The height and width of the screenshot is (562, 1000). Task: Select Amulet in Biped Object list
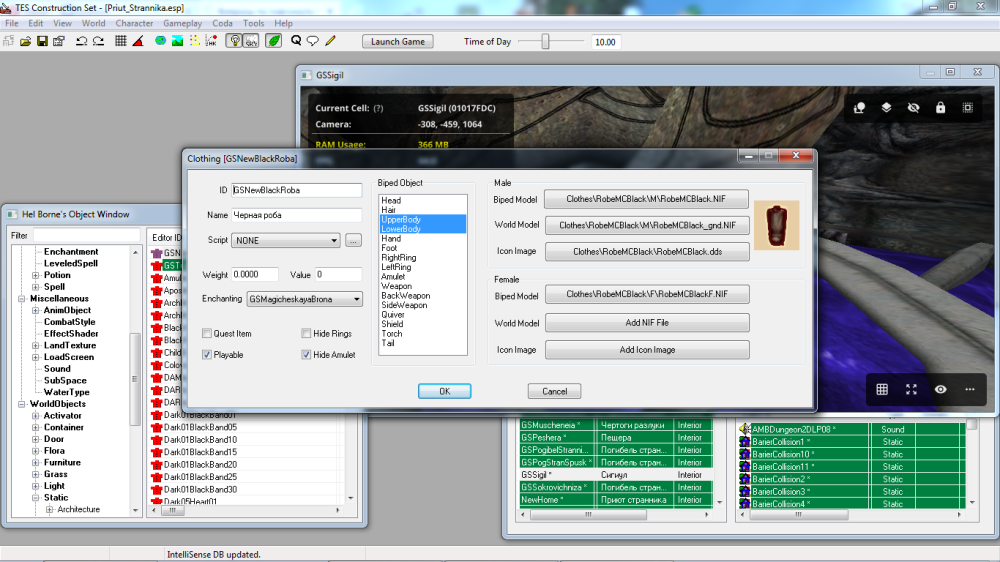click(x=393, y=277)
